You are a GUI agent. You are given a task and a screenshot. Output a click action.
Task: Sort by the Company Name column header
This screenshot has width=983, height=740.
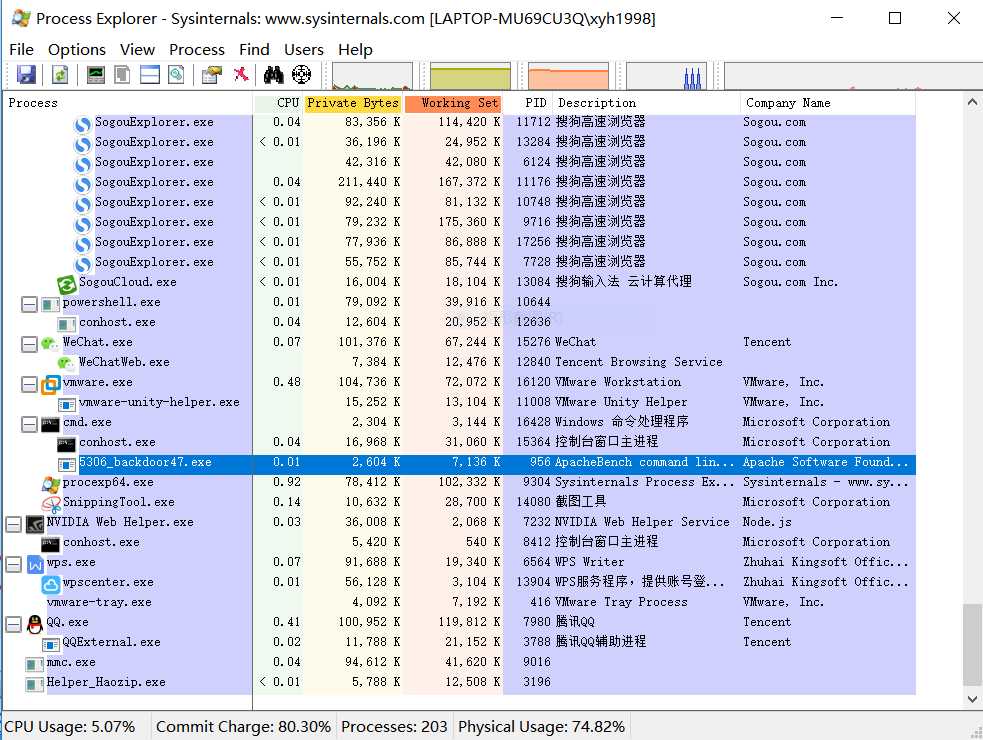[x=828, y=103]
